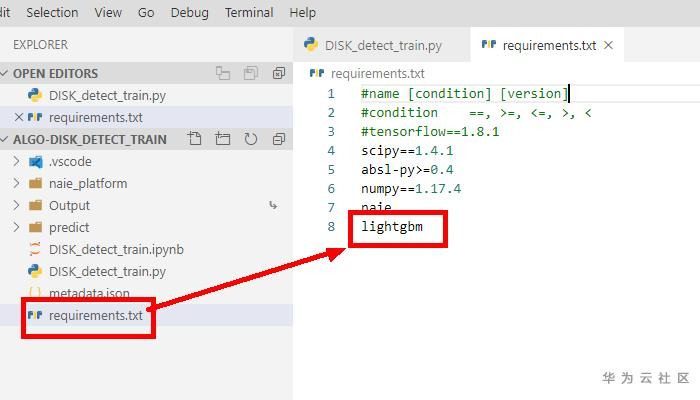Expand the .vscode folder
Screen dimensions: 700x400
[17, 161]
